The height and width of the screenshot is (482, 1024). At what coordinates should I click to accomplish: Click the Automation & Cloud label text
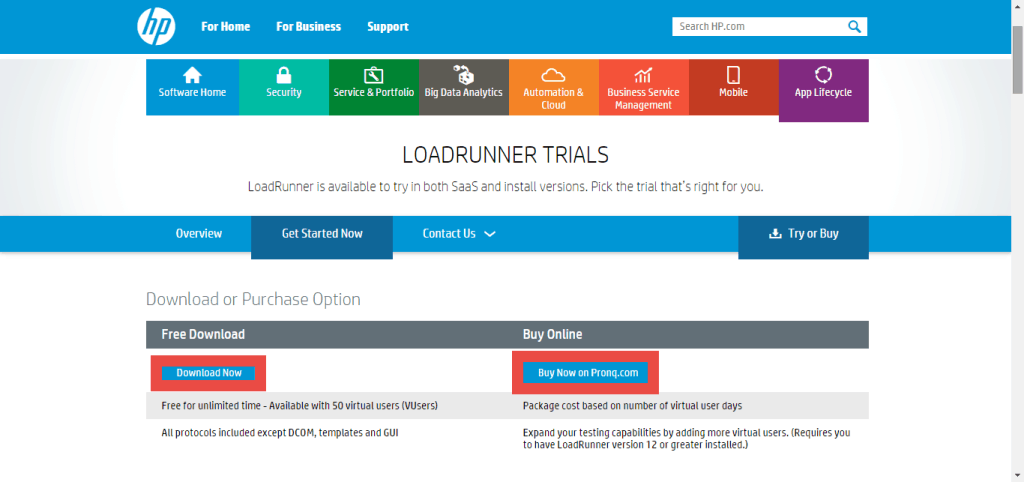[553, 99]
